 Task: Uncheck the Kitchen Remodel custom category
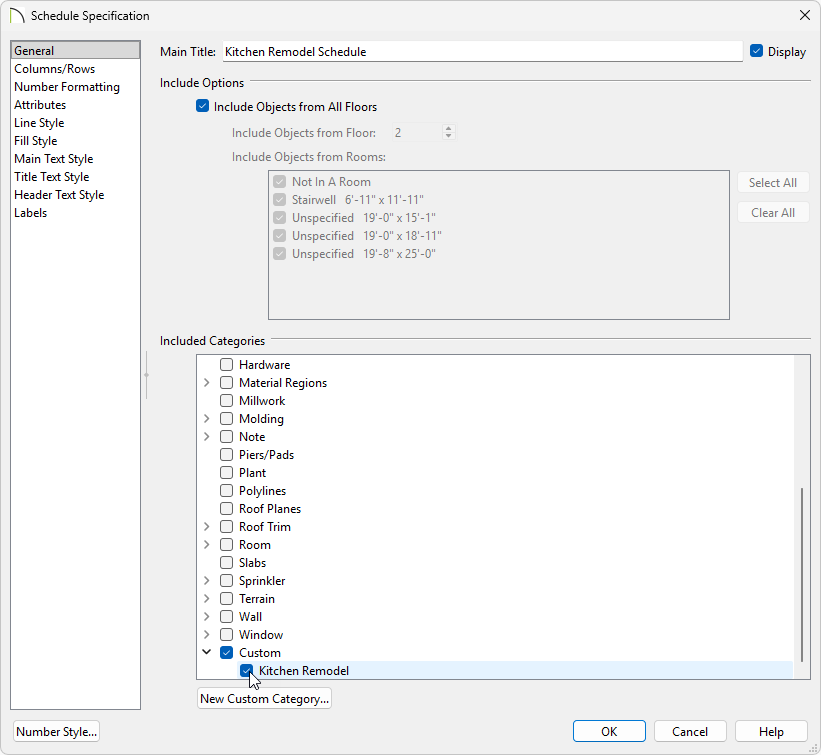point(247,671)
